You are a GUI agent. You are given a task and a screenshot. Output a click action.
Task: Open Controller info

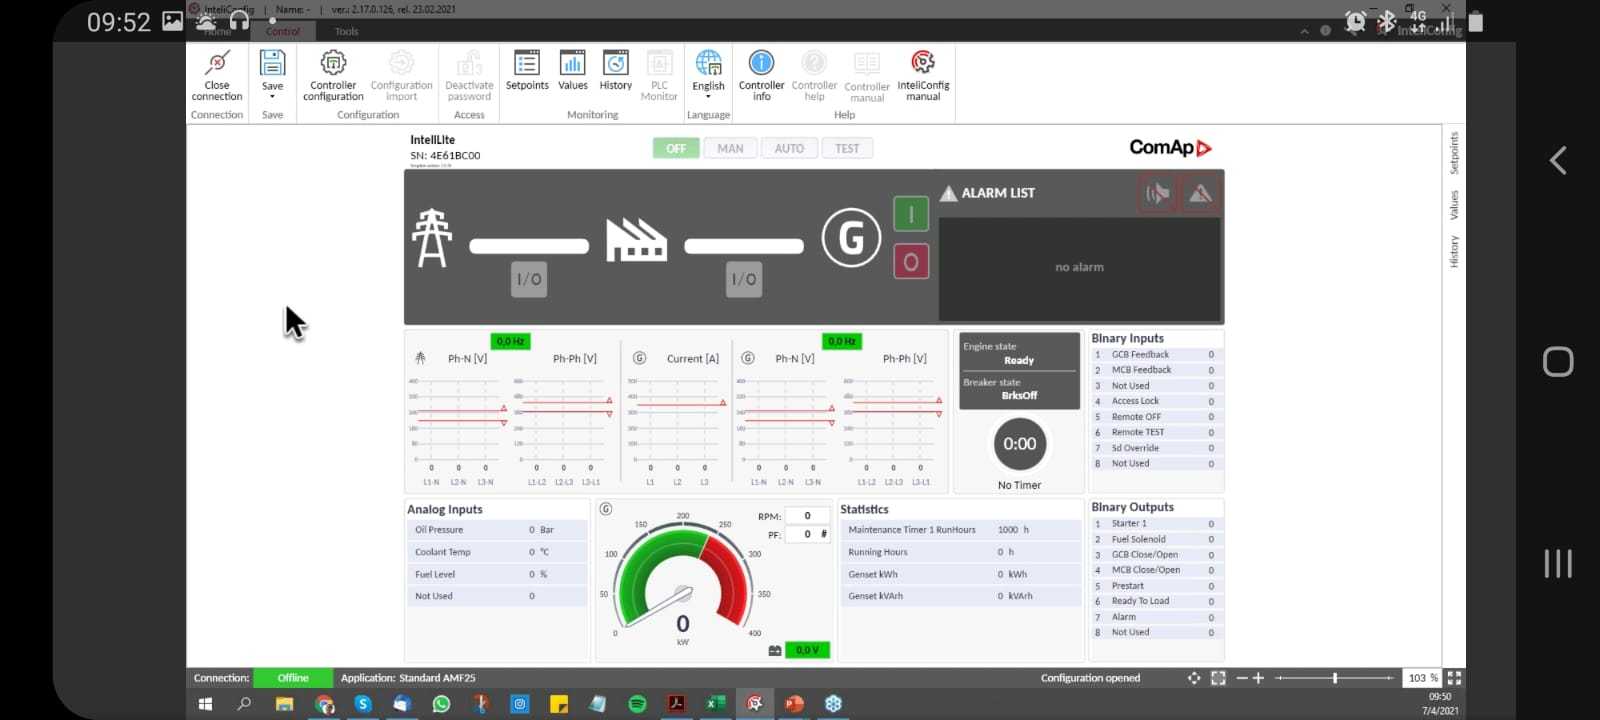click(x=761, y=64)
